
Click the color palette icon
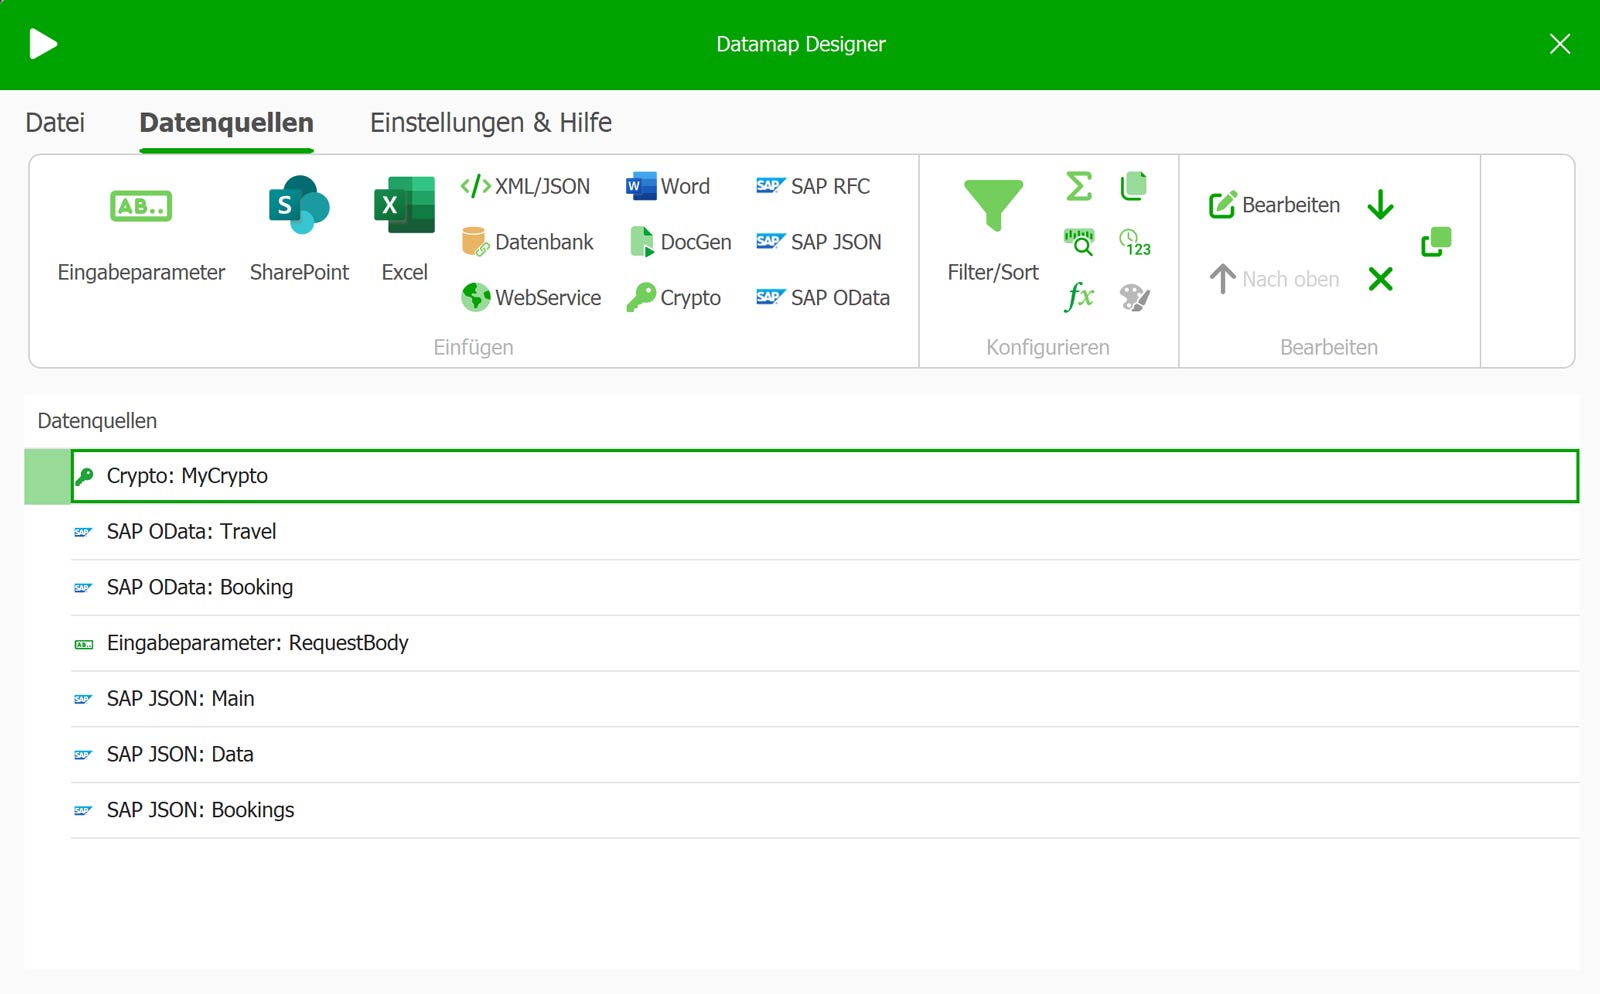[1134, 297]
